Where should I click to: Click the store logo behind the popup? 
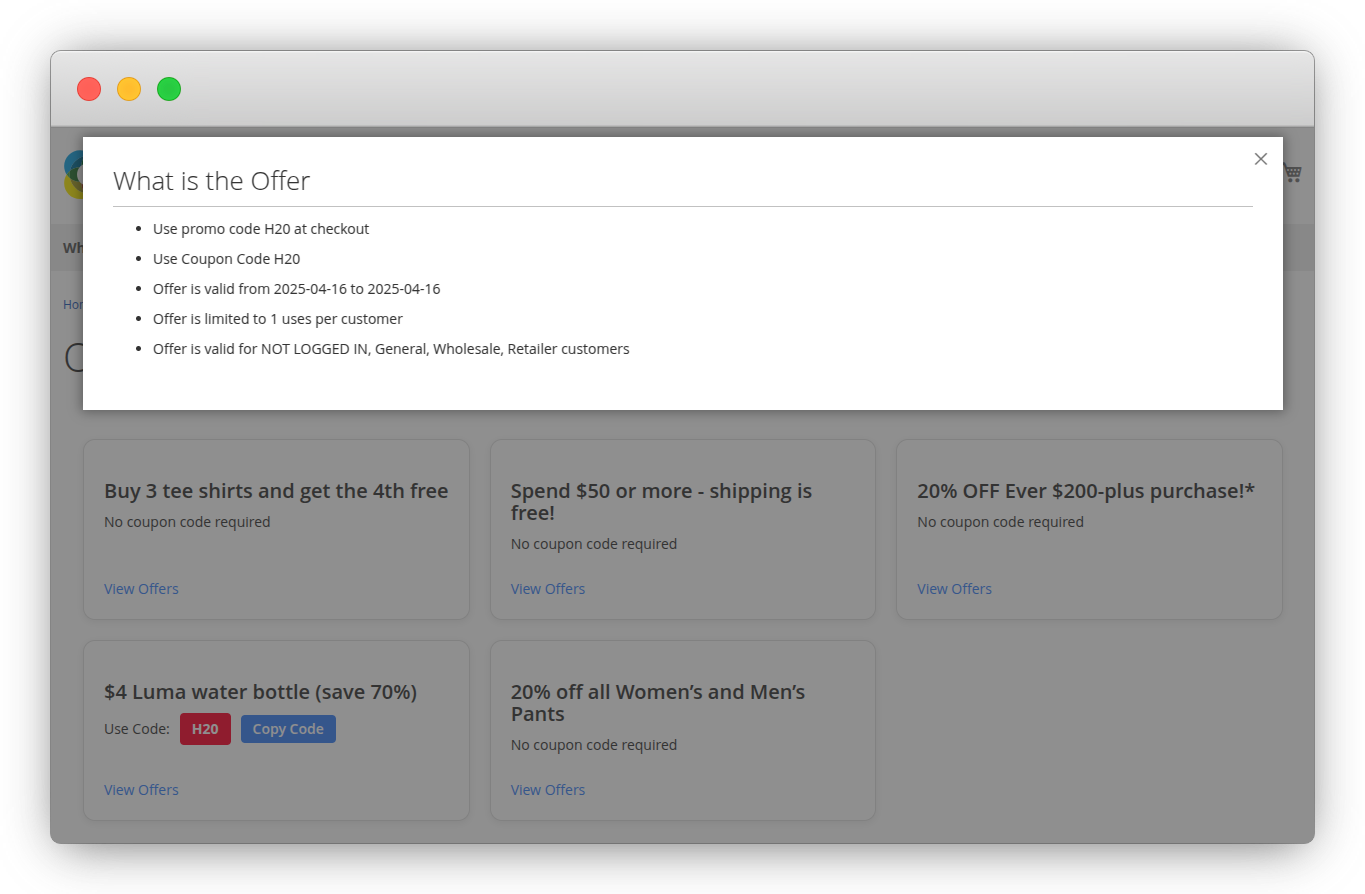click(72, 173)
